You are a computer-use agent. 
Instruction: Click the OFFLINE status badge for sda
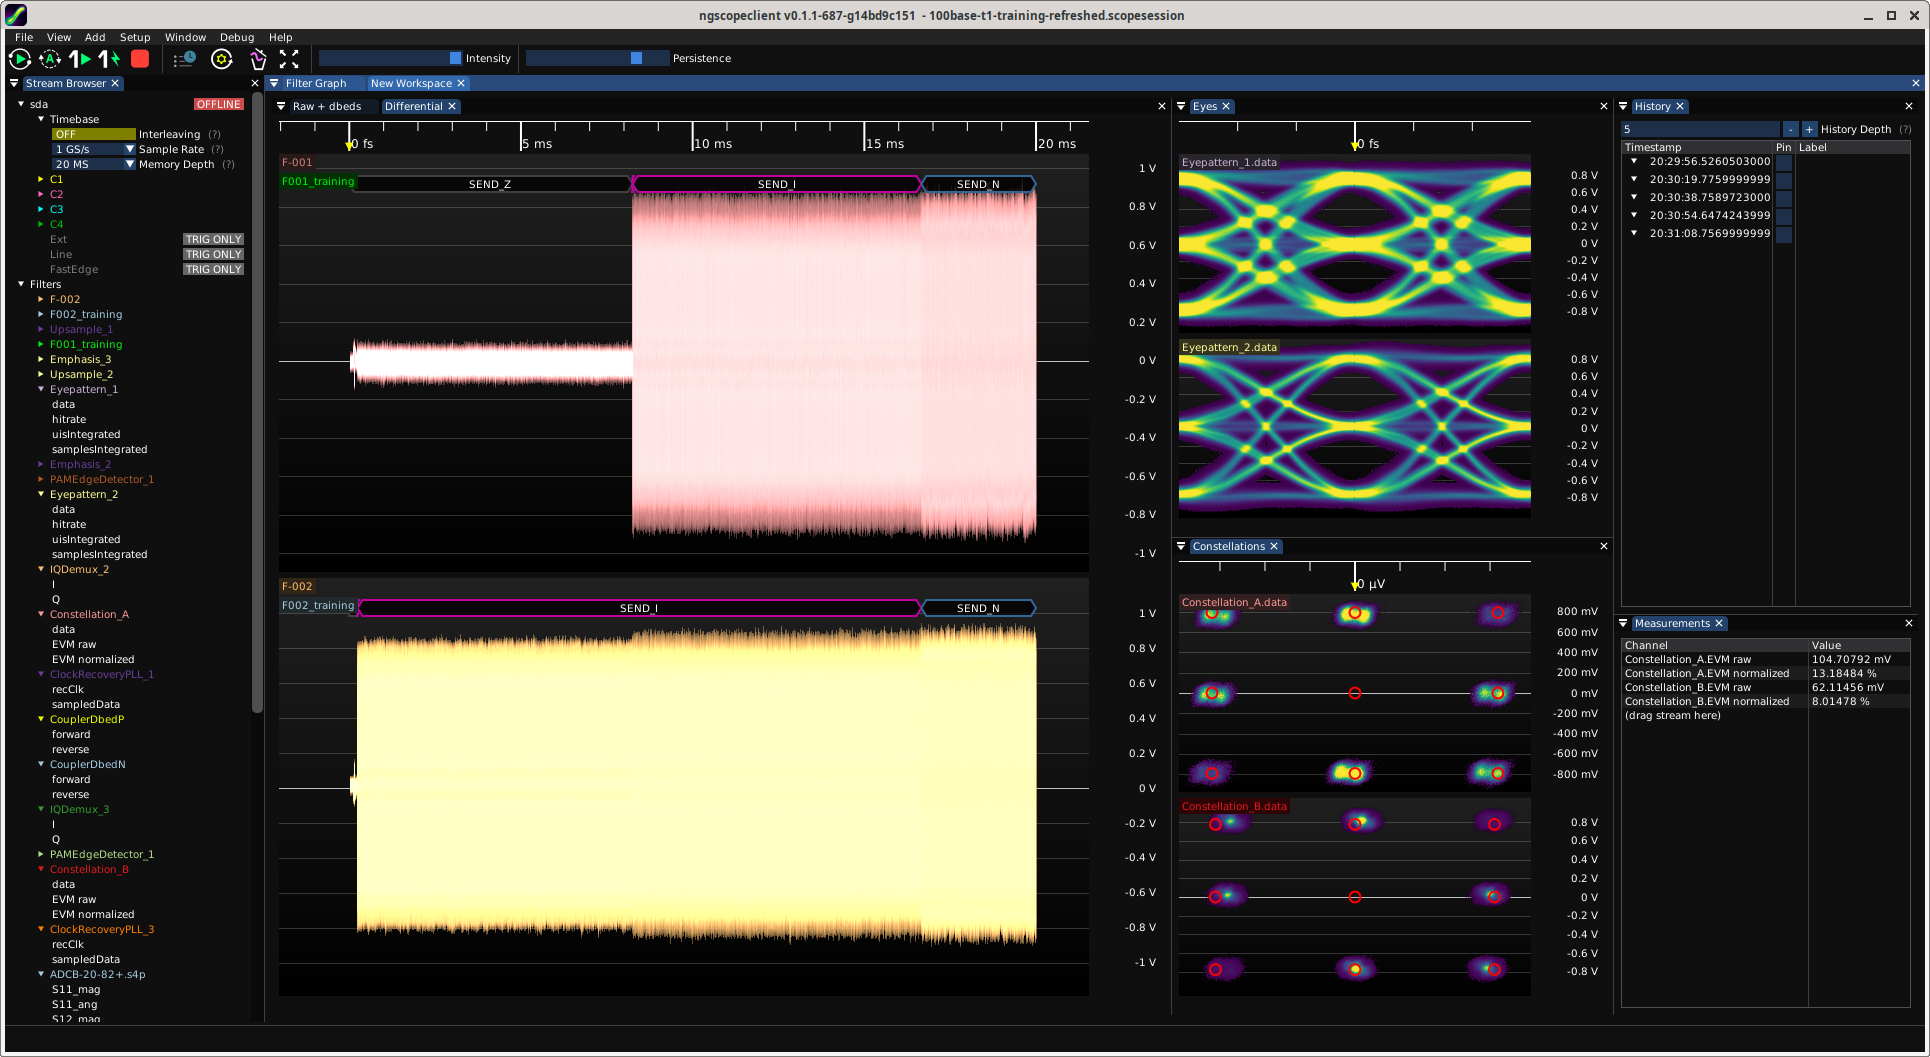pos(218,104)
